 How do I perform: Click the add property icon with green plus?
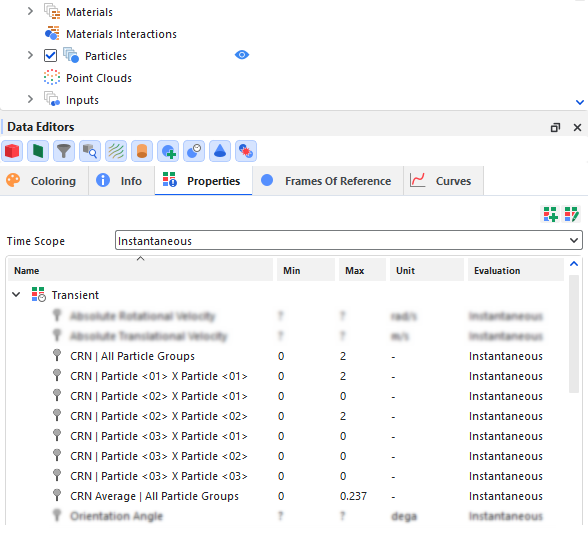550,214
